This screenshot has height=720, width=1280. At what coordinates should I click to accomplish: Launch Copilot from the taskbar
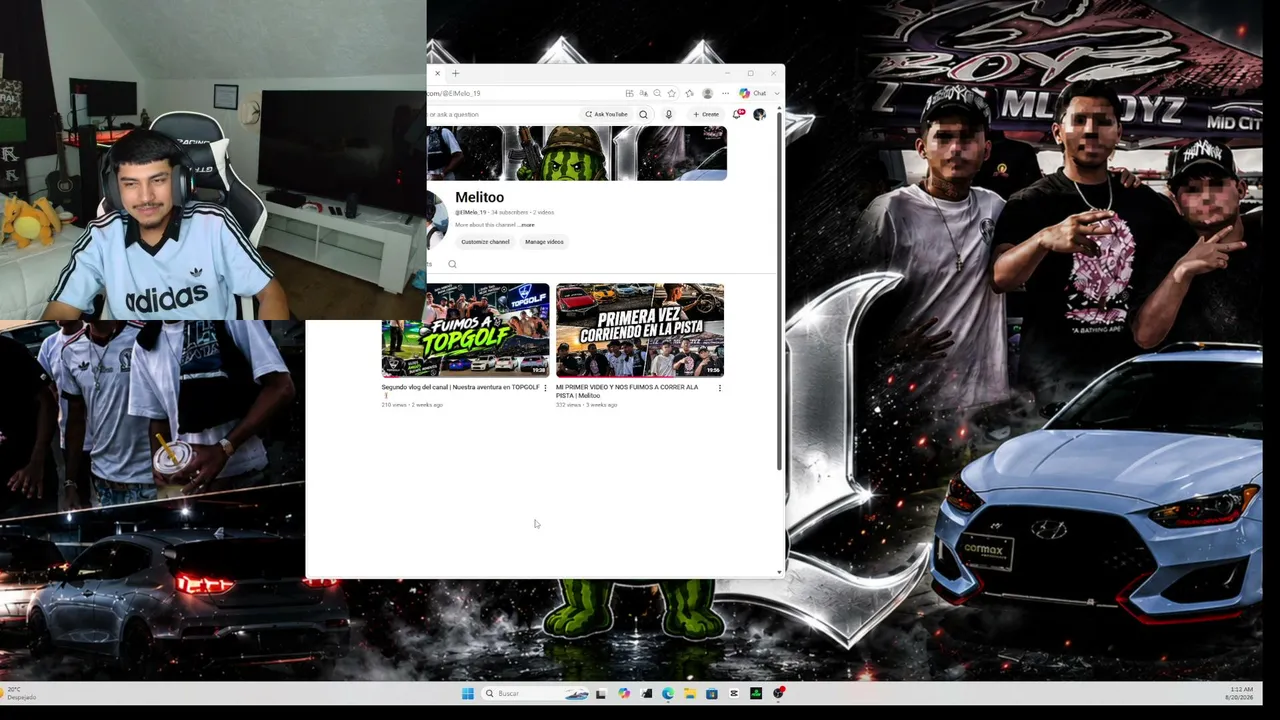coord(624,694)
